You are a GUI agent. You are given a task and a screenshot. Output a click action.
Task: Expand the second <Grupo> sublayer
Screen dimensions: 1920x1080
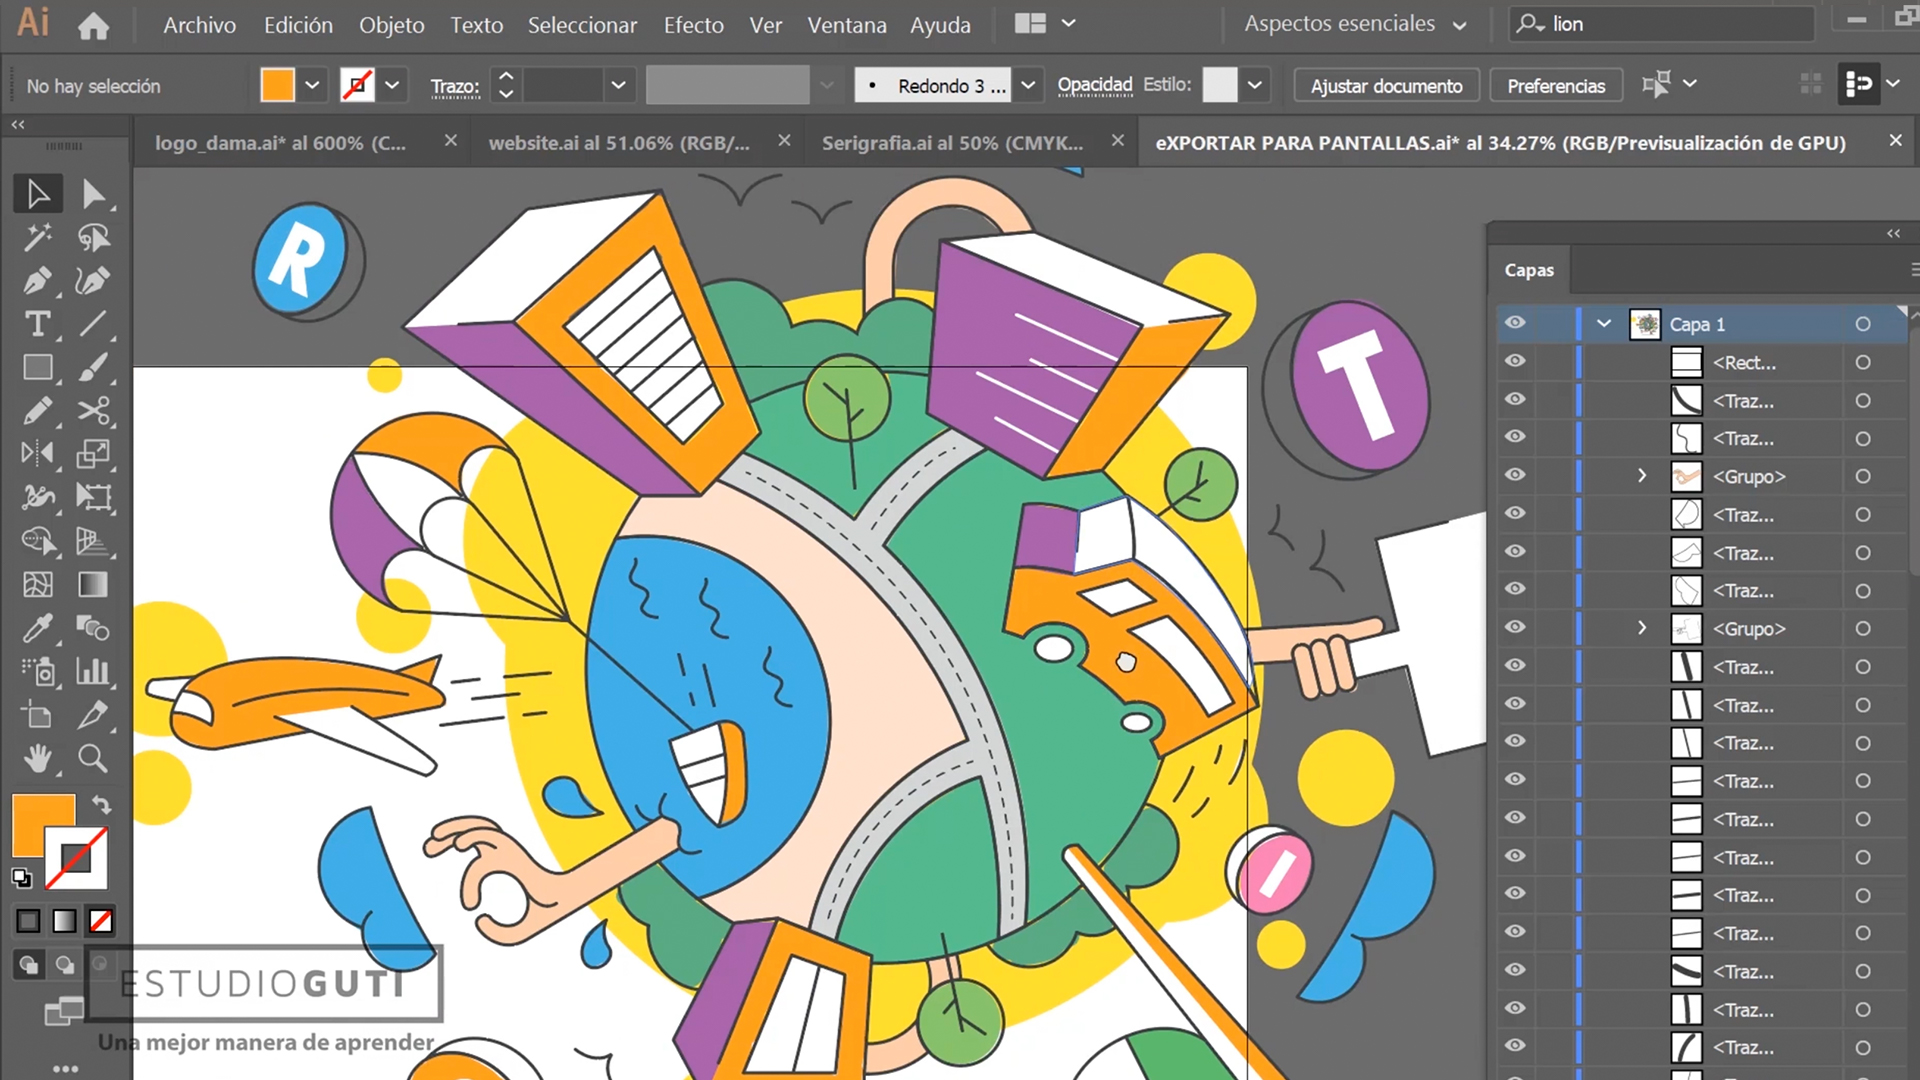1642,628
